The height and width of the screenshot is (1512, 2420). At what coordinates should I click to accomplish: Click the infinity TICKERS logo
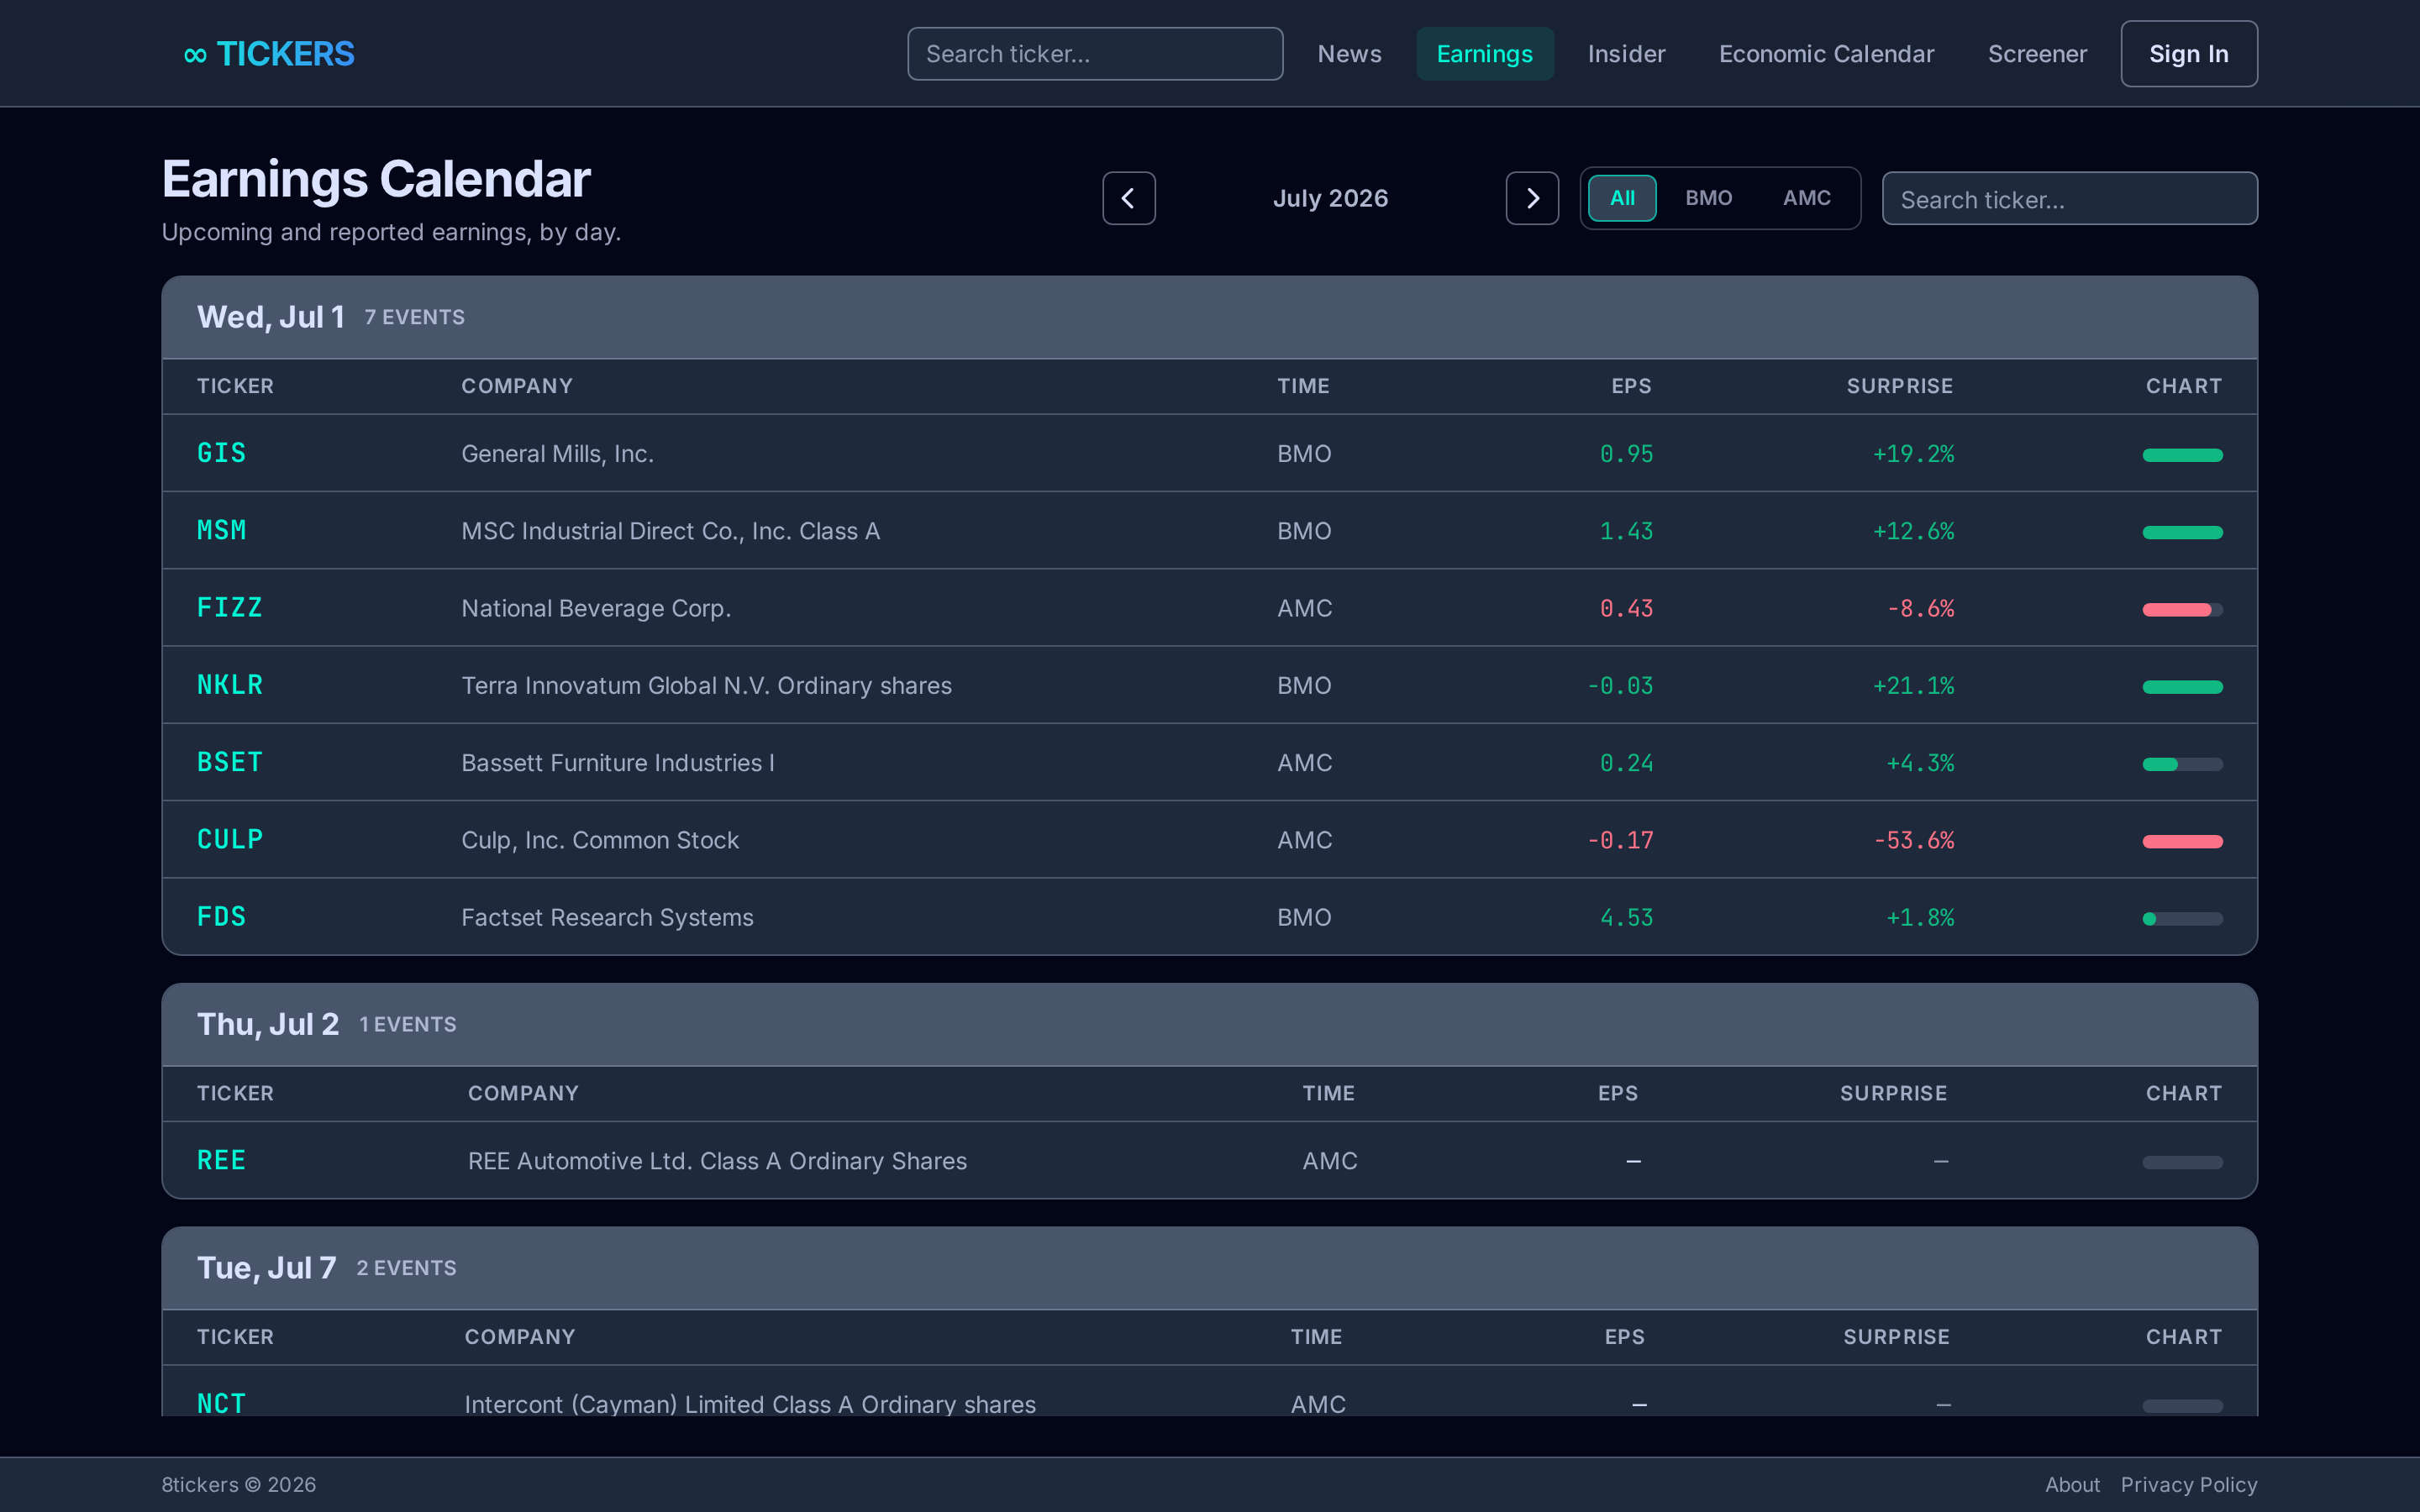[x=269, y=54]
